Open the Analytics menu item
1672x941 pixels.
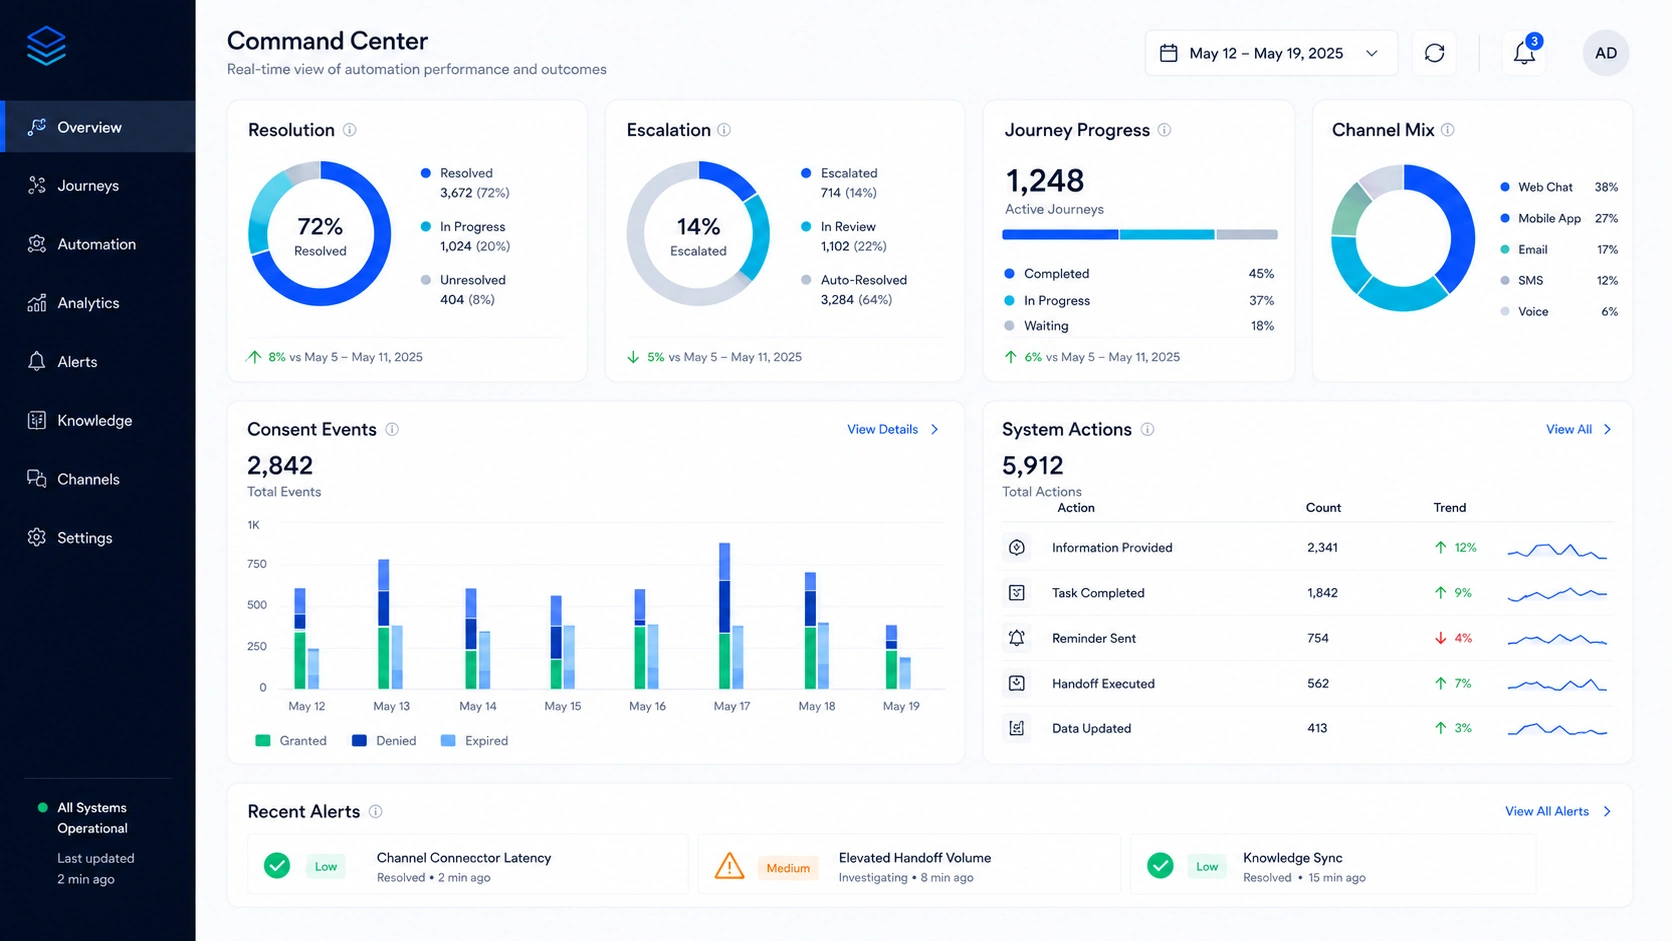click(98, 303)
